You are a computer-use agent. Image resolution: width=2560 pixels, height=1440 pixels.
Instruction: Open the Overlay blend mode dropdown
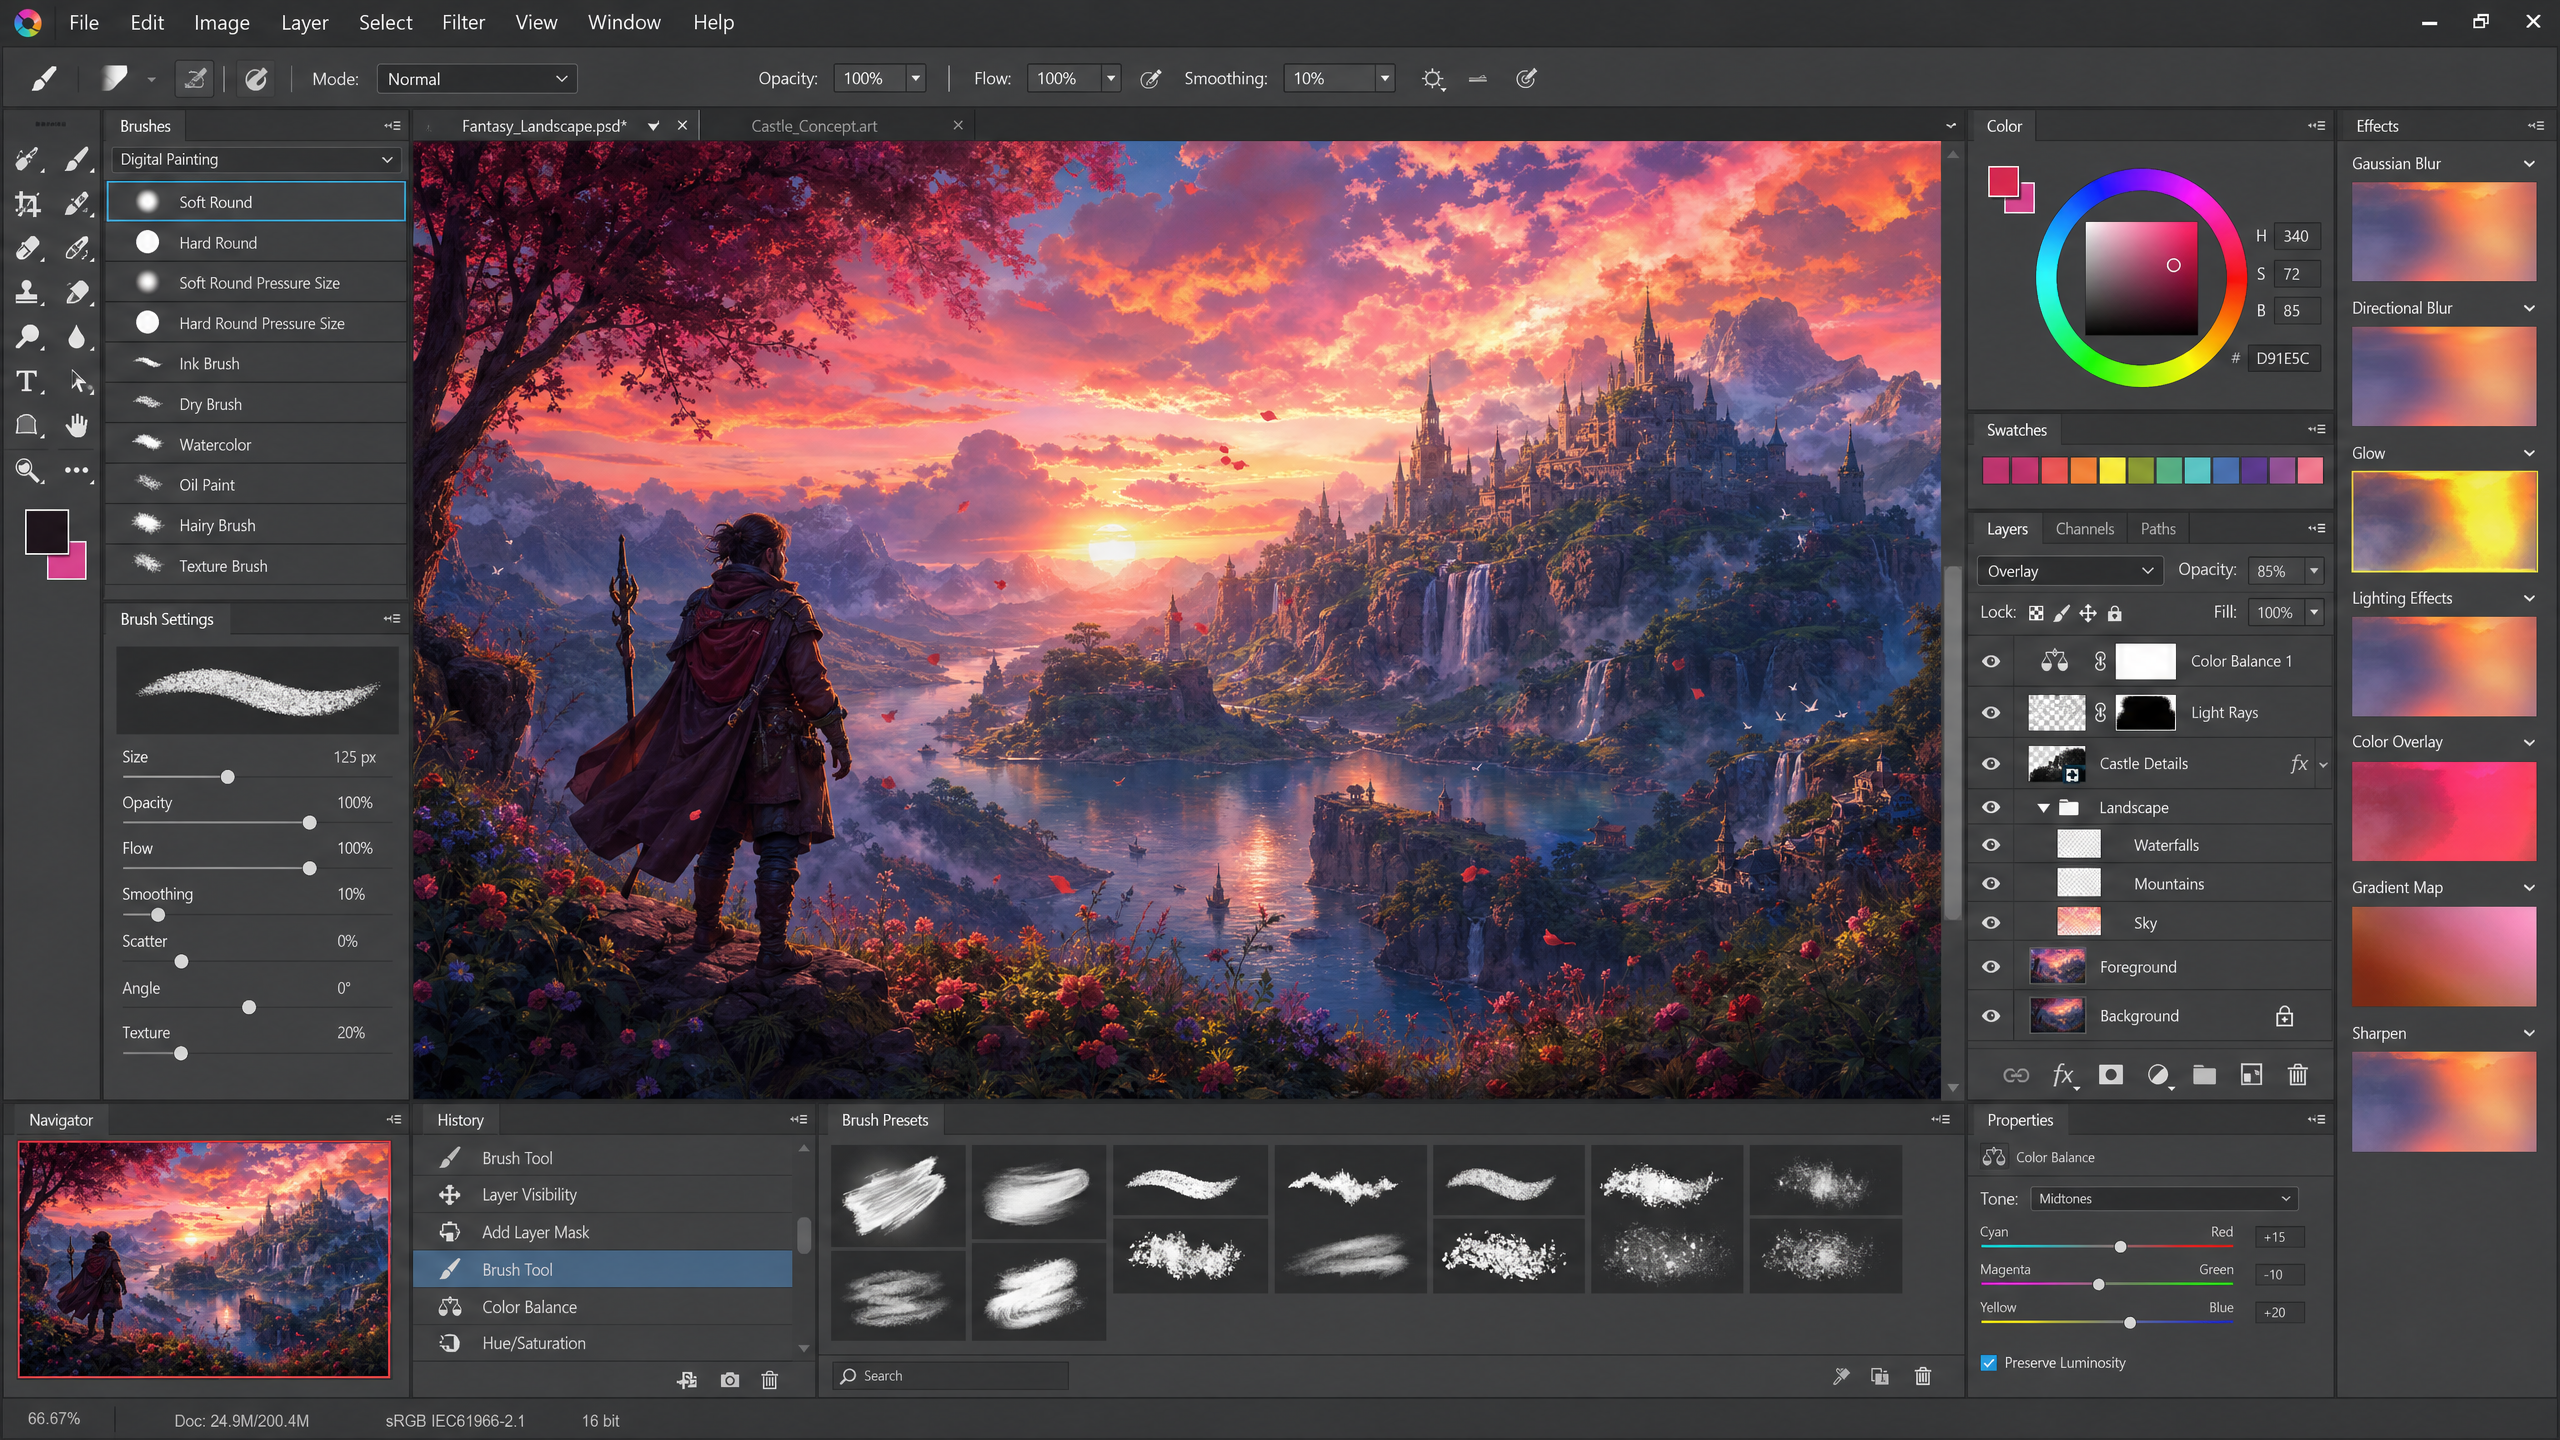2069,571
